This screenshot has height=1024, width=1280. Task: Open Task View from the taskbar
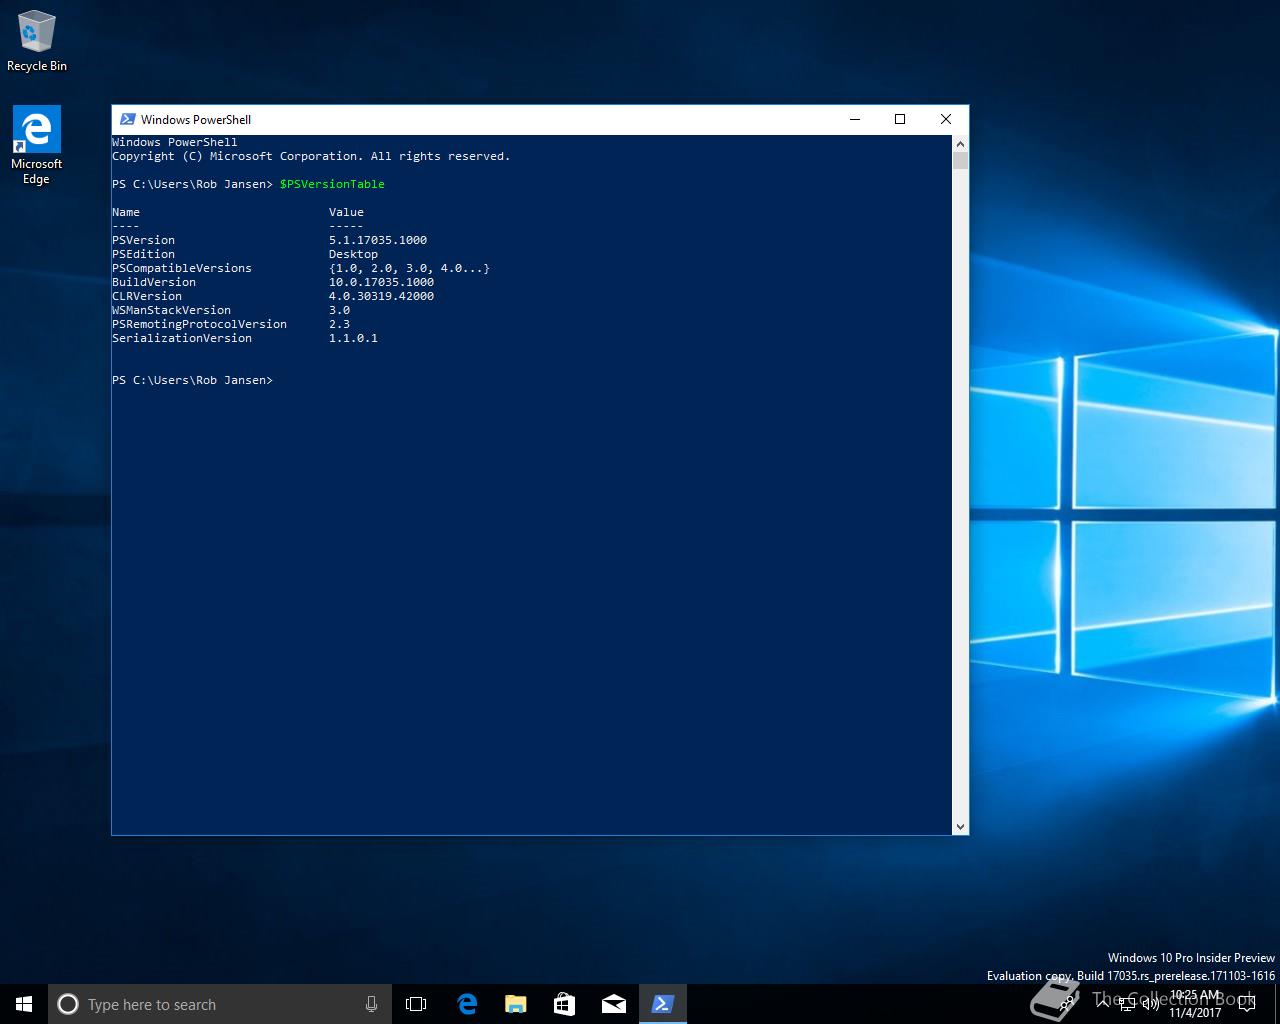pos(416,1004)
